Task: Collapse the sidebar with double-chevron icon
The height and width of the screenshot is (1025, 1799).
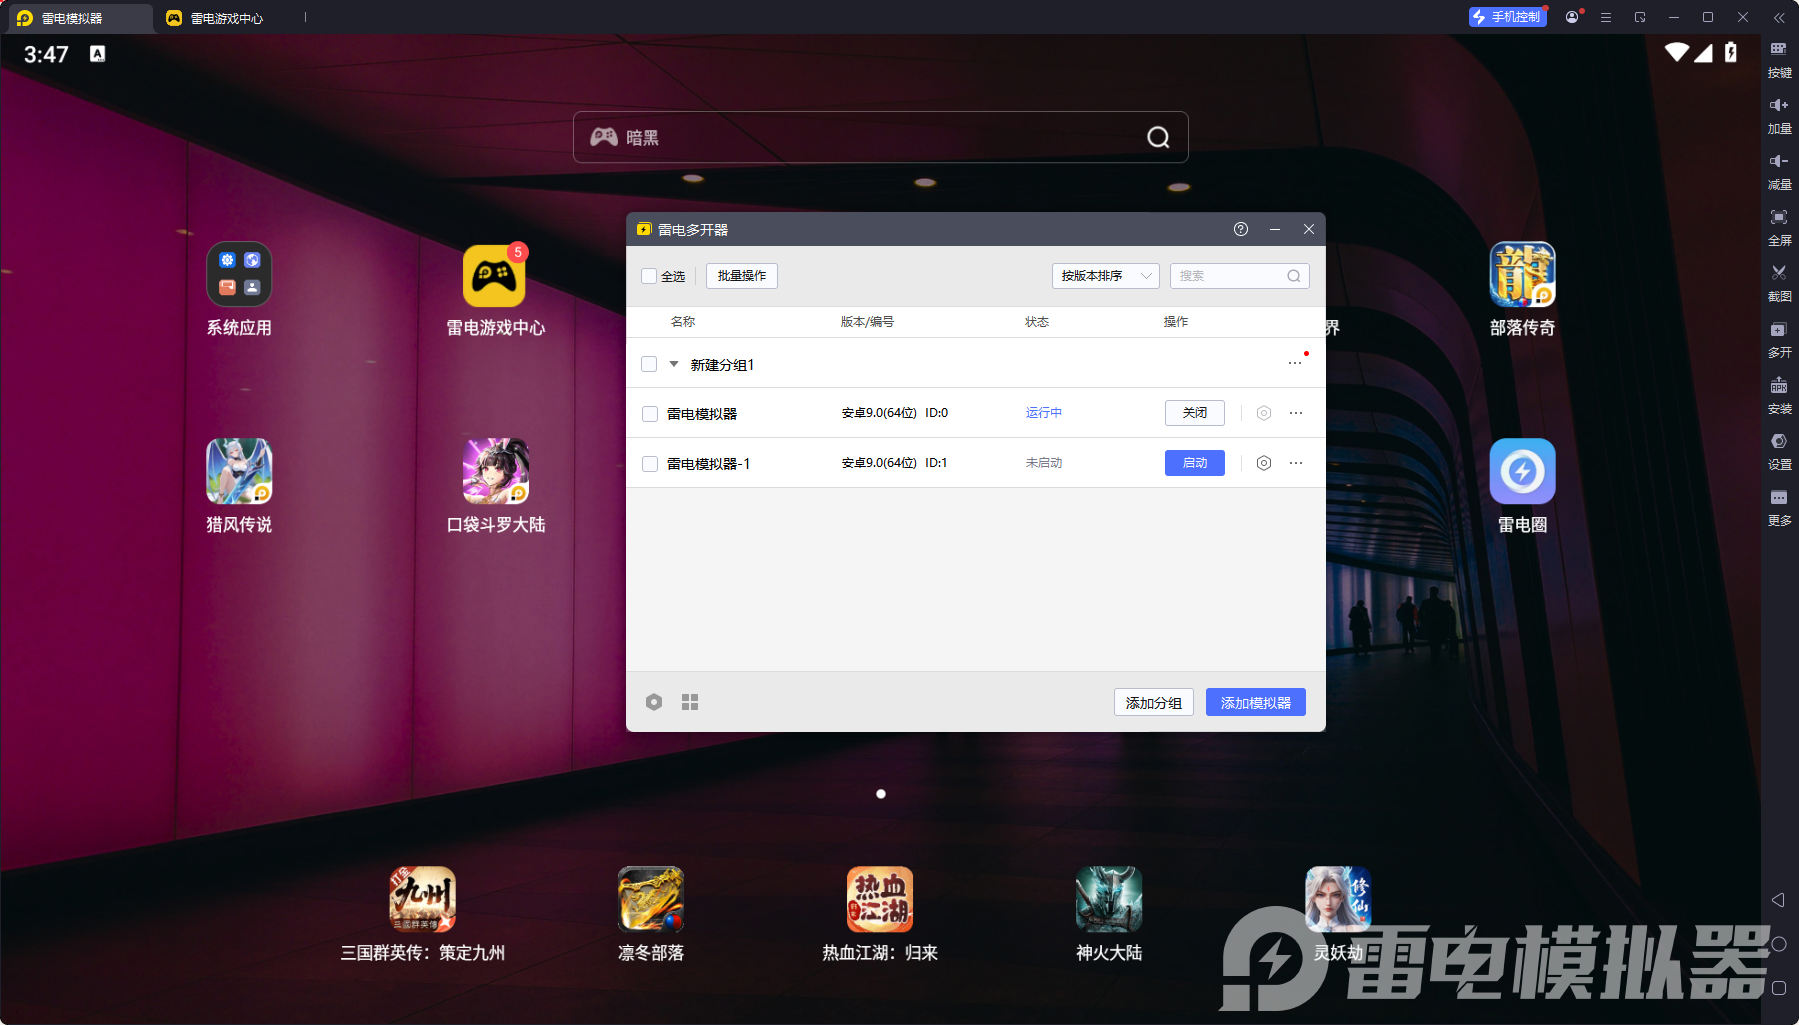Action: (1779, 17)
